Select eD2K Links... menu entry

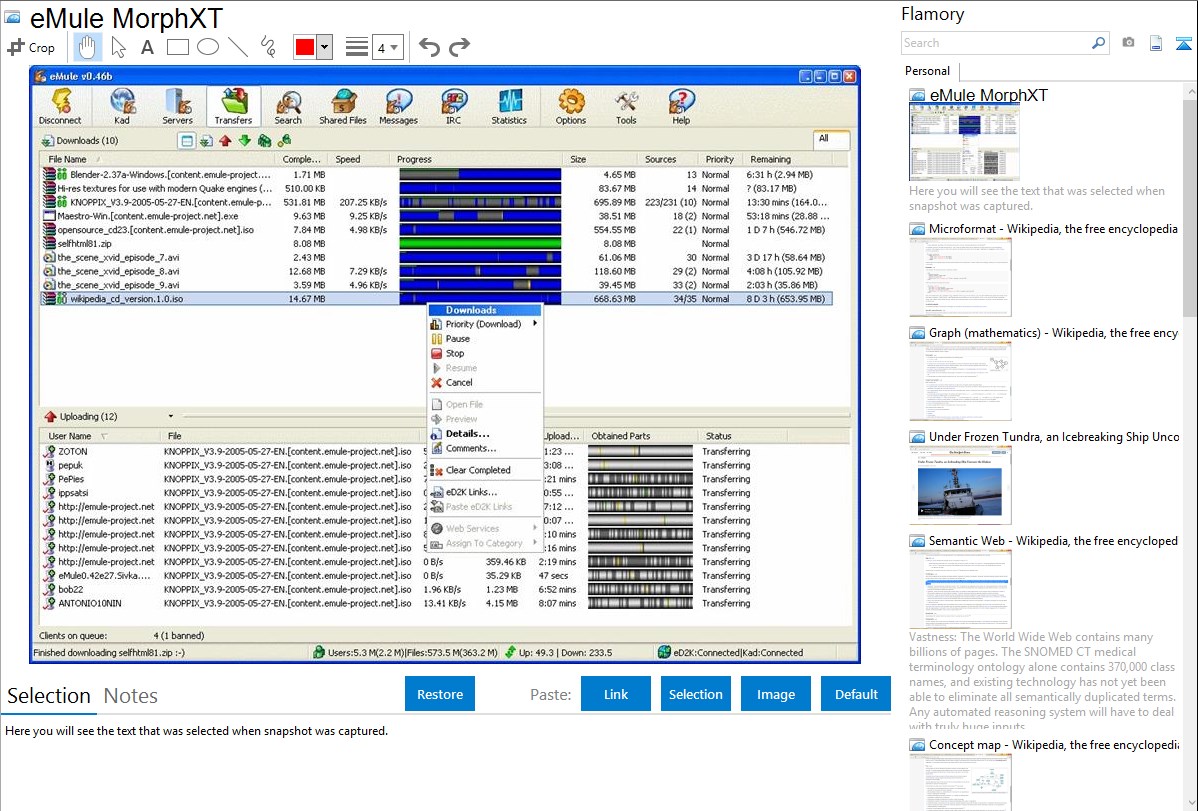(484, 492)
